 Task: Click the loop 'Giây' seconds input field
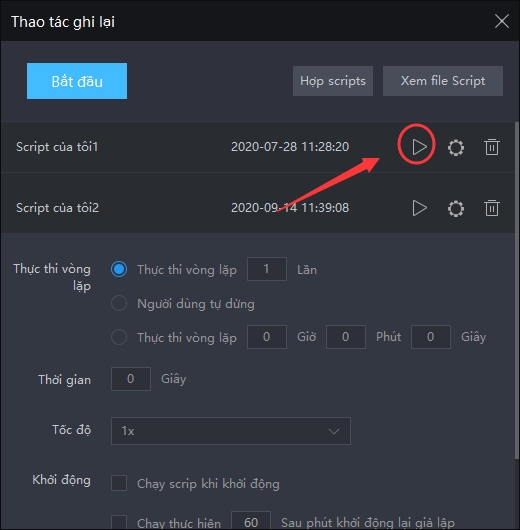[431, 337]
